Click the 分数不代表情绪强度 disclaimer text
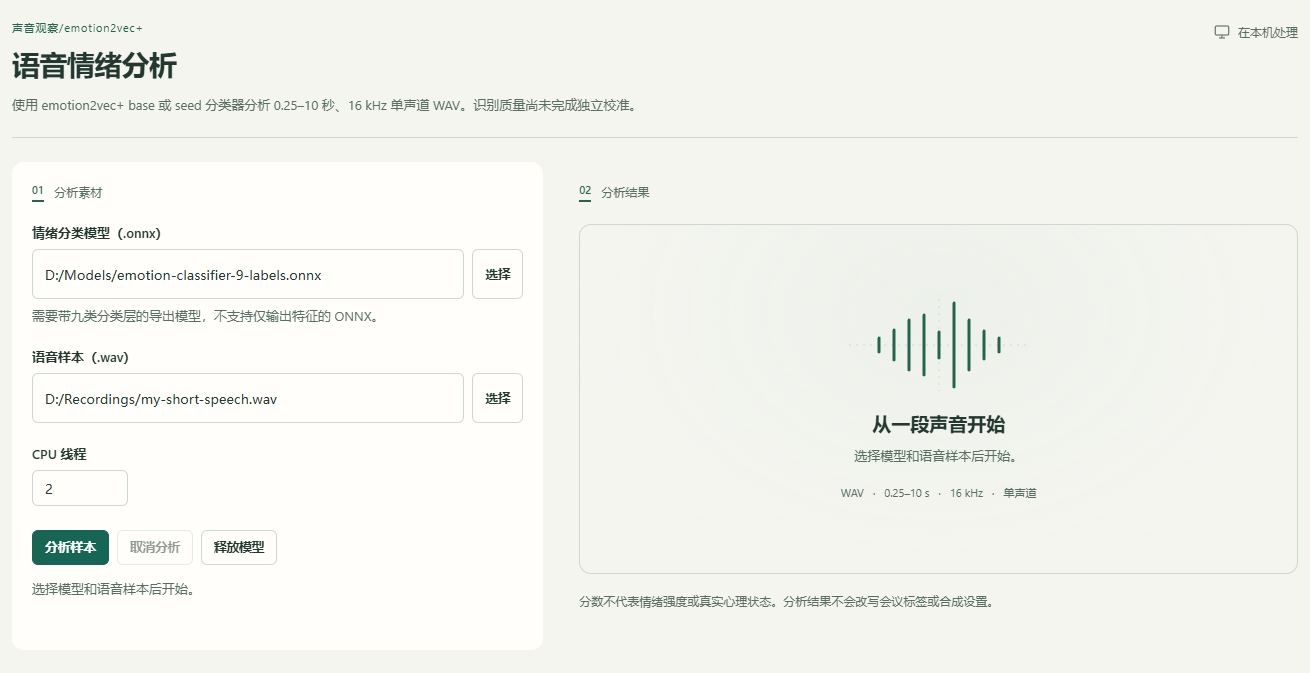This screenshot has height=673, width=1310. (x=786, y=602)
